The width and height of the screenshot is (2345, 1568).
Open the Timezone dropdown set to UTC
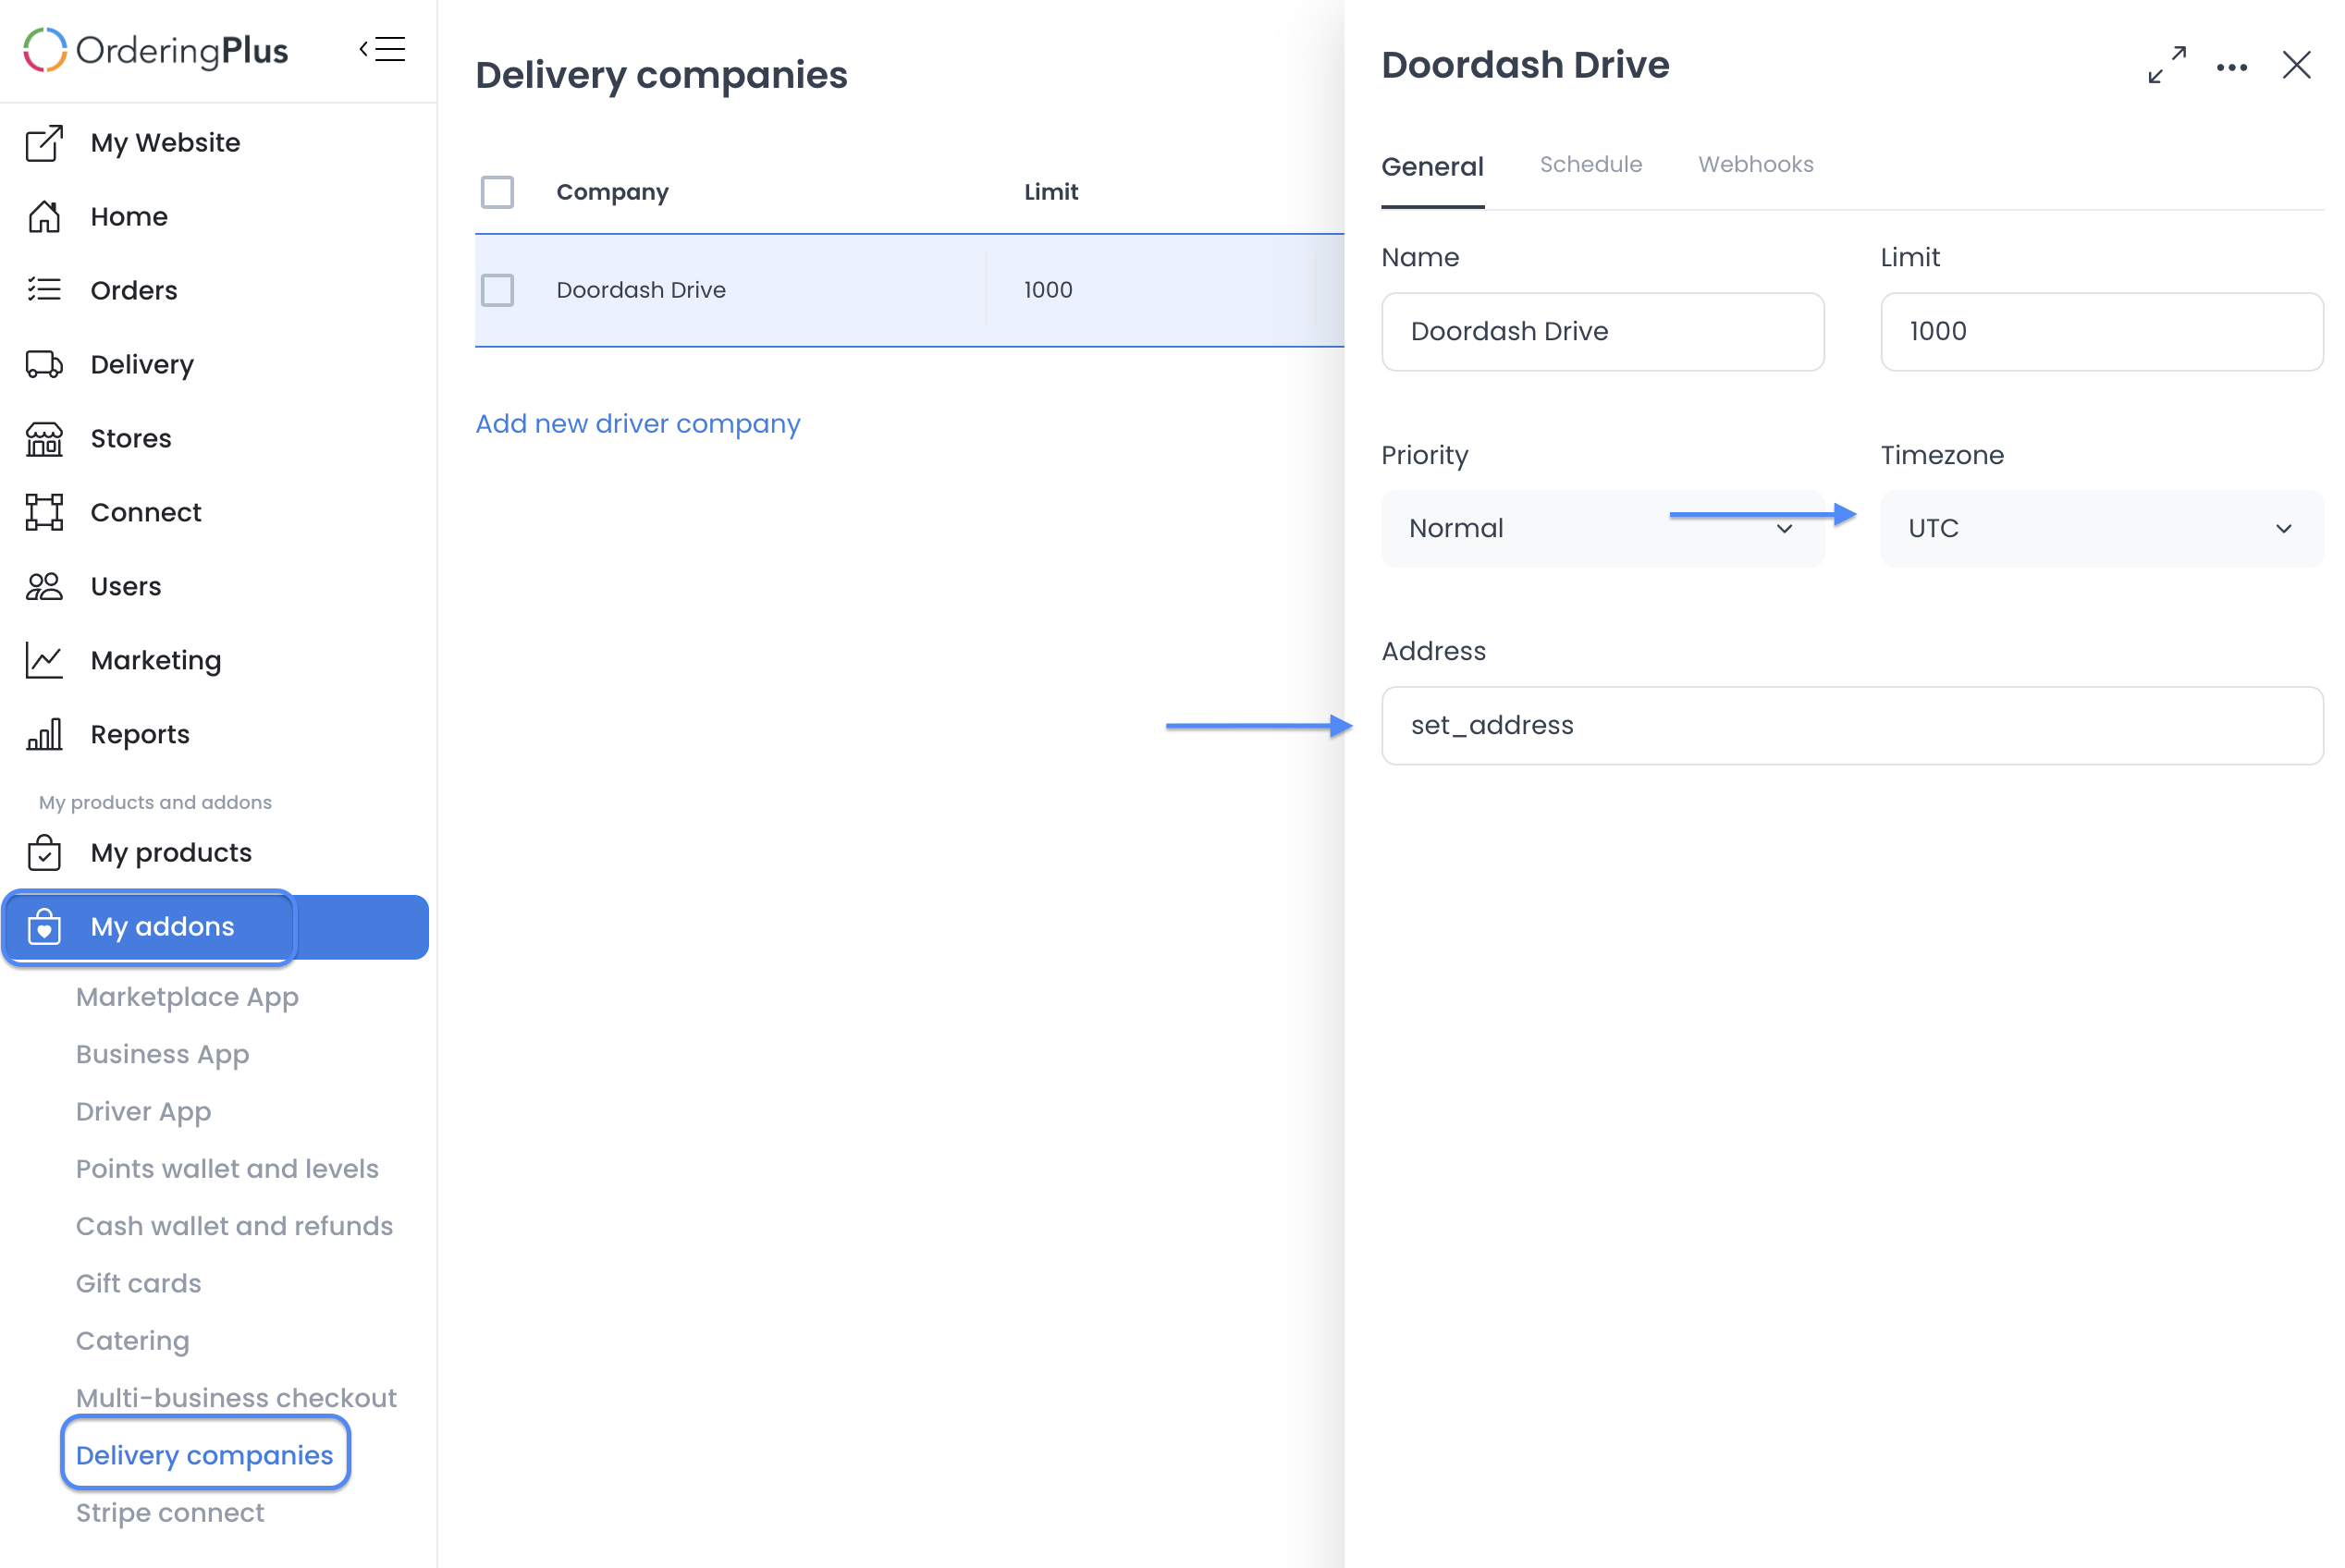(2101, 528)
